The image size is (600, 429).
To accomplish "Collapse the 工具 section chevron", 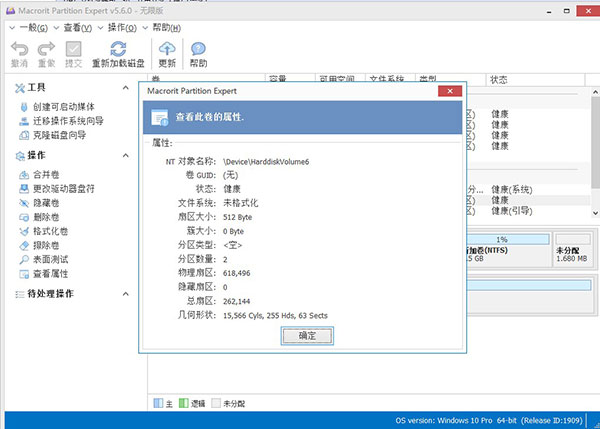I will [x=126, y=88].
